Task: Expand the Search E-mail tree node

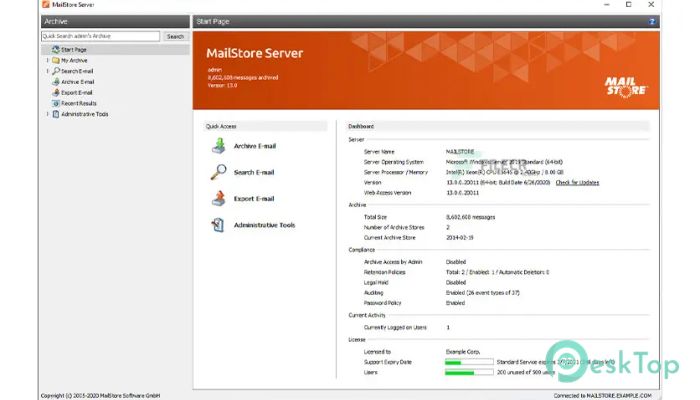Action: pyautogui.click(x=47, y=71)
